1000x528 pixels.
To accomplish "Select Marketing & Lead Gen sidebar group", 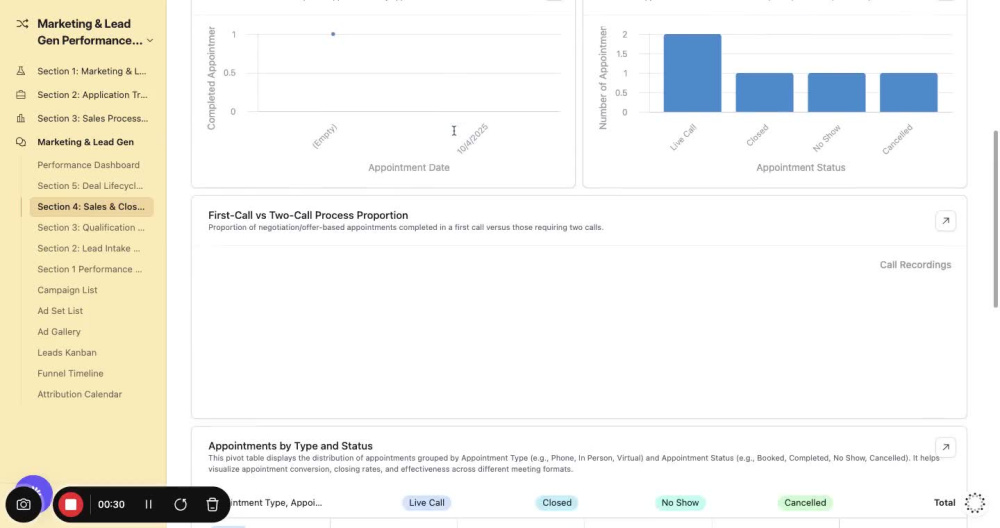I will (x=85, y=142).
